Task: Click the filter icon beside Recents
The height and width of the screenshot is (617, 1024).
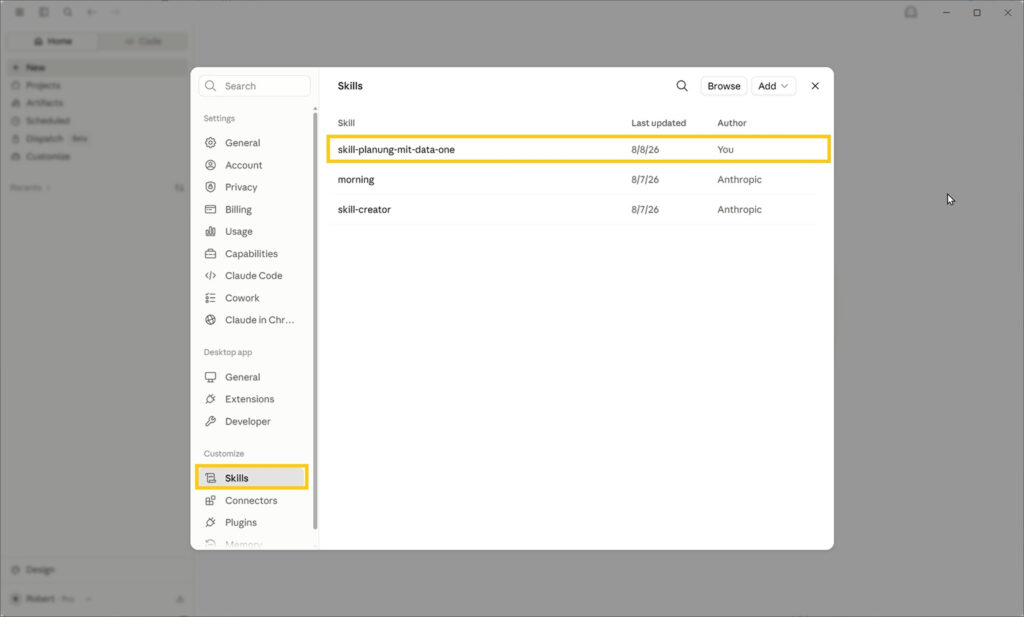Action: point(179,188)
